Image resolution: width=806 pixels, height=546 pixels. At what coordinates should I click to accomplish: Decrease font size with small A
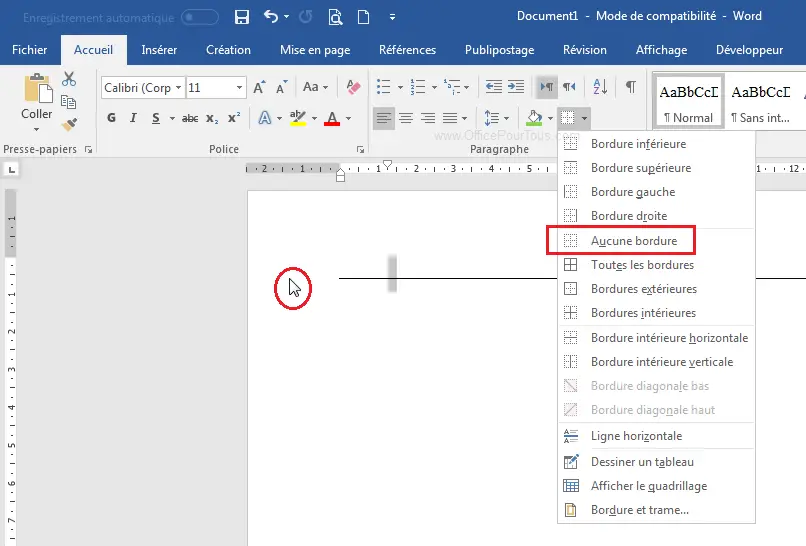click(281, 87)
